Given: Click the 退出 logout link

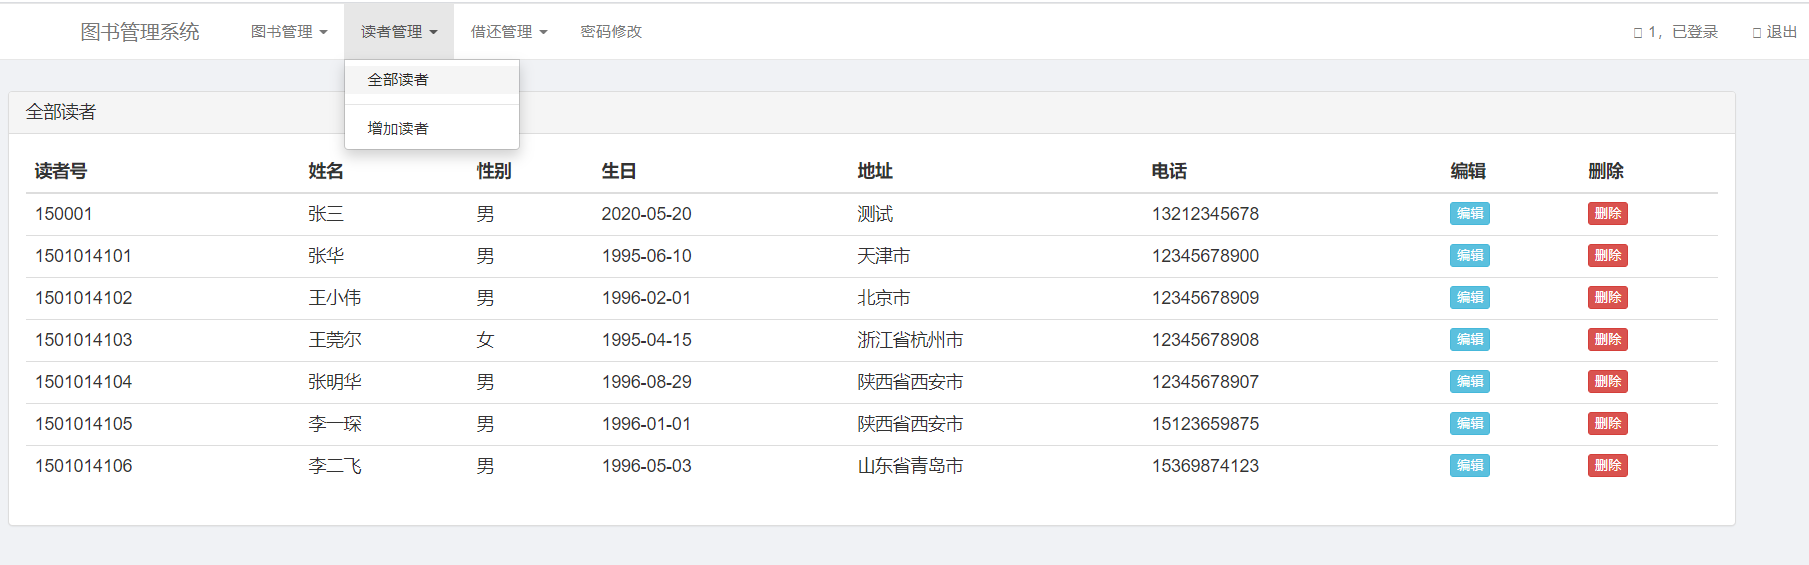Looking at the screenshot, I should (x=1775, y=32).
